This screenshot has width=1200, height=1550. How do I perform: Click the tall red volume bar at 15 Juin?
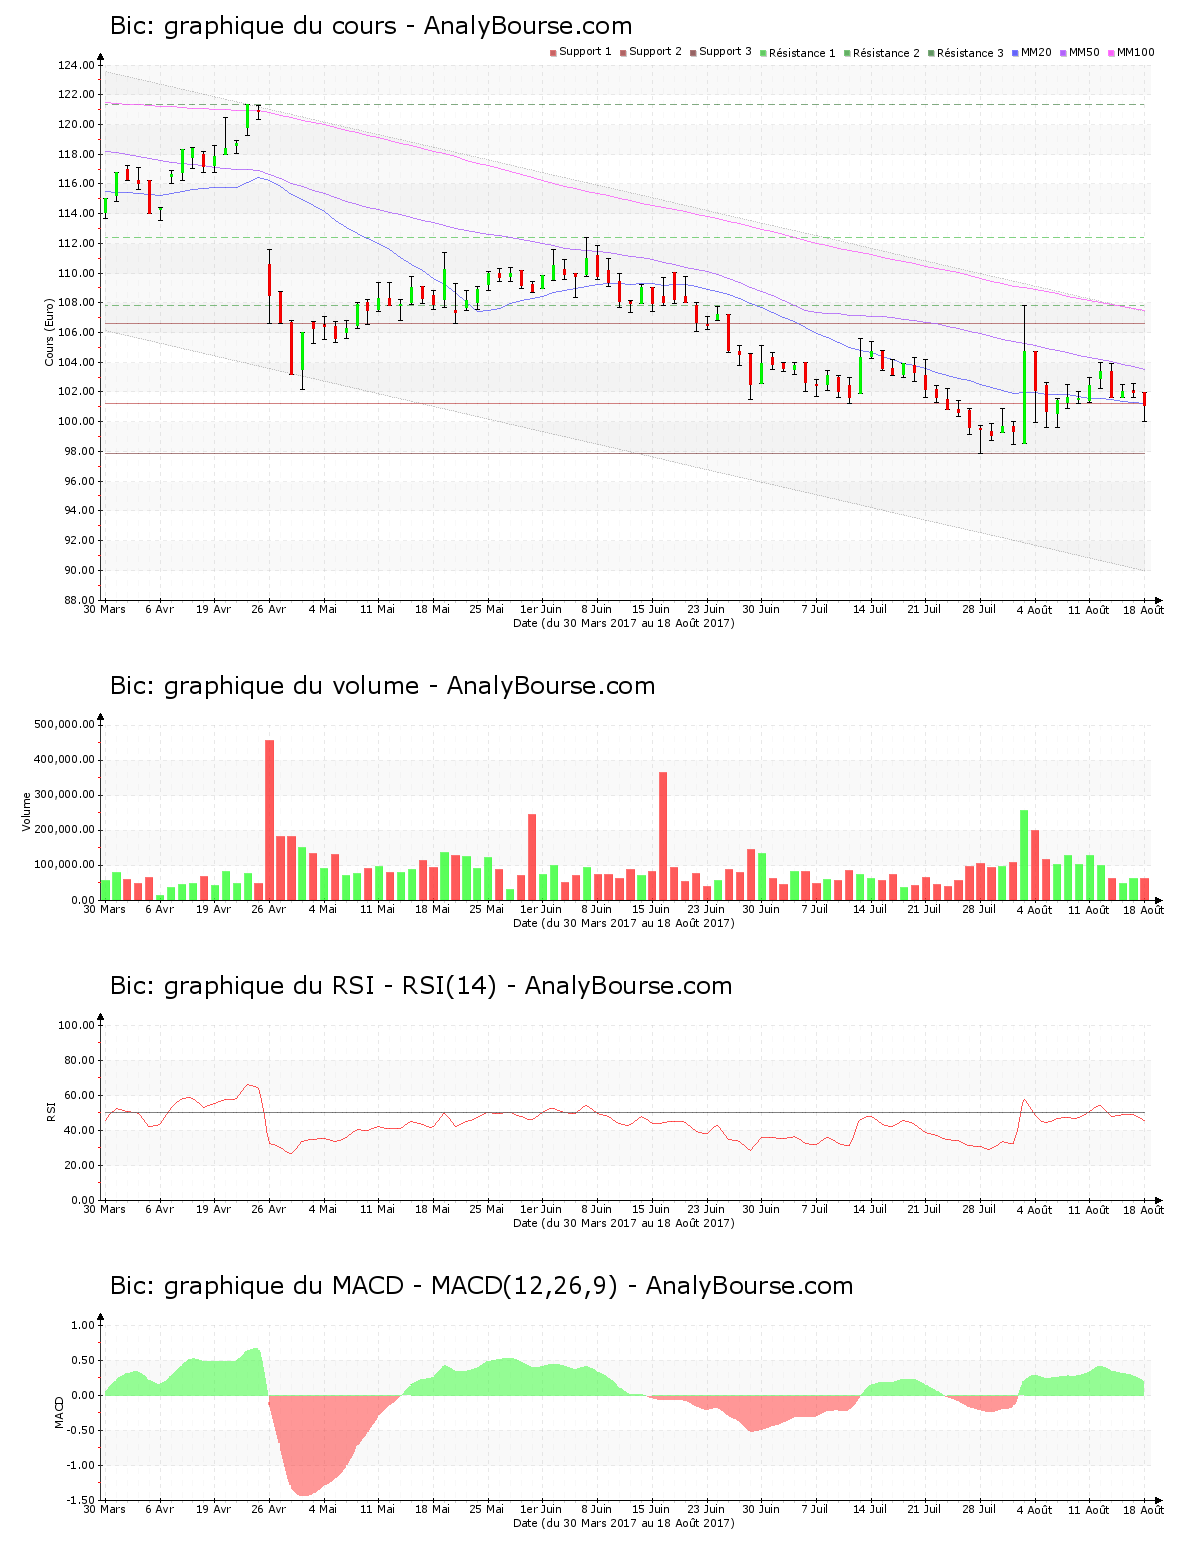tap(663, 836)
